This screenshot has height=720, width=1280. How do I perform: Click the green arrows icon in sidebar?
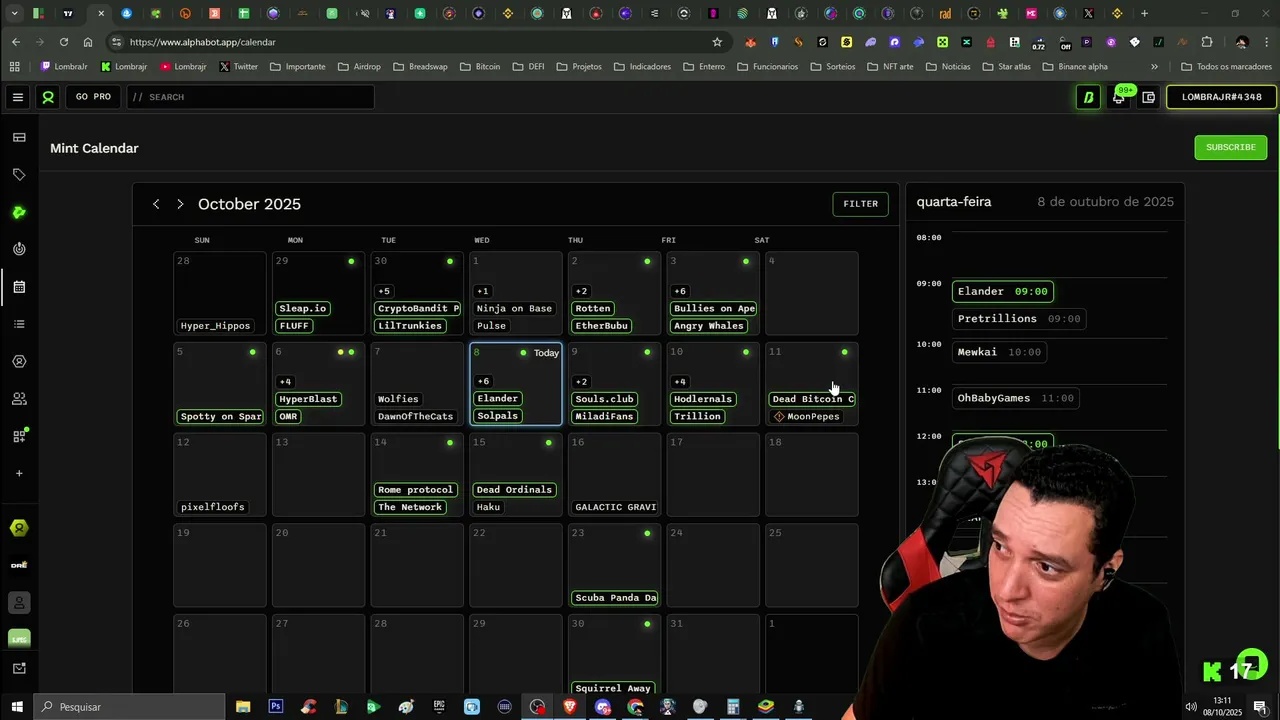coord(19,212)
